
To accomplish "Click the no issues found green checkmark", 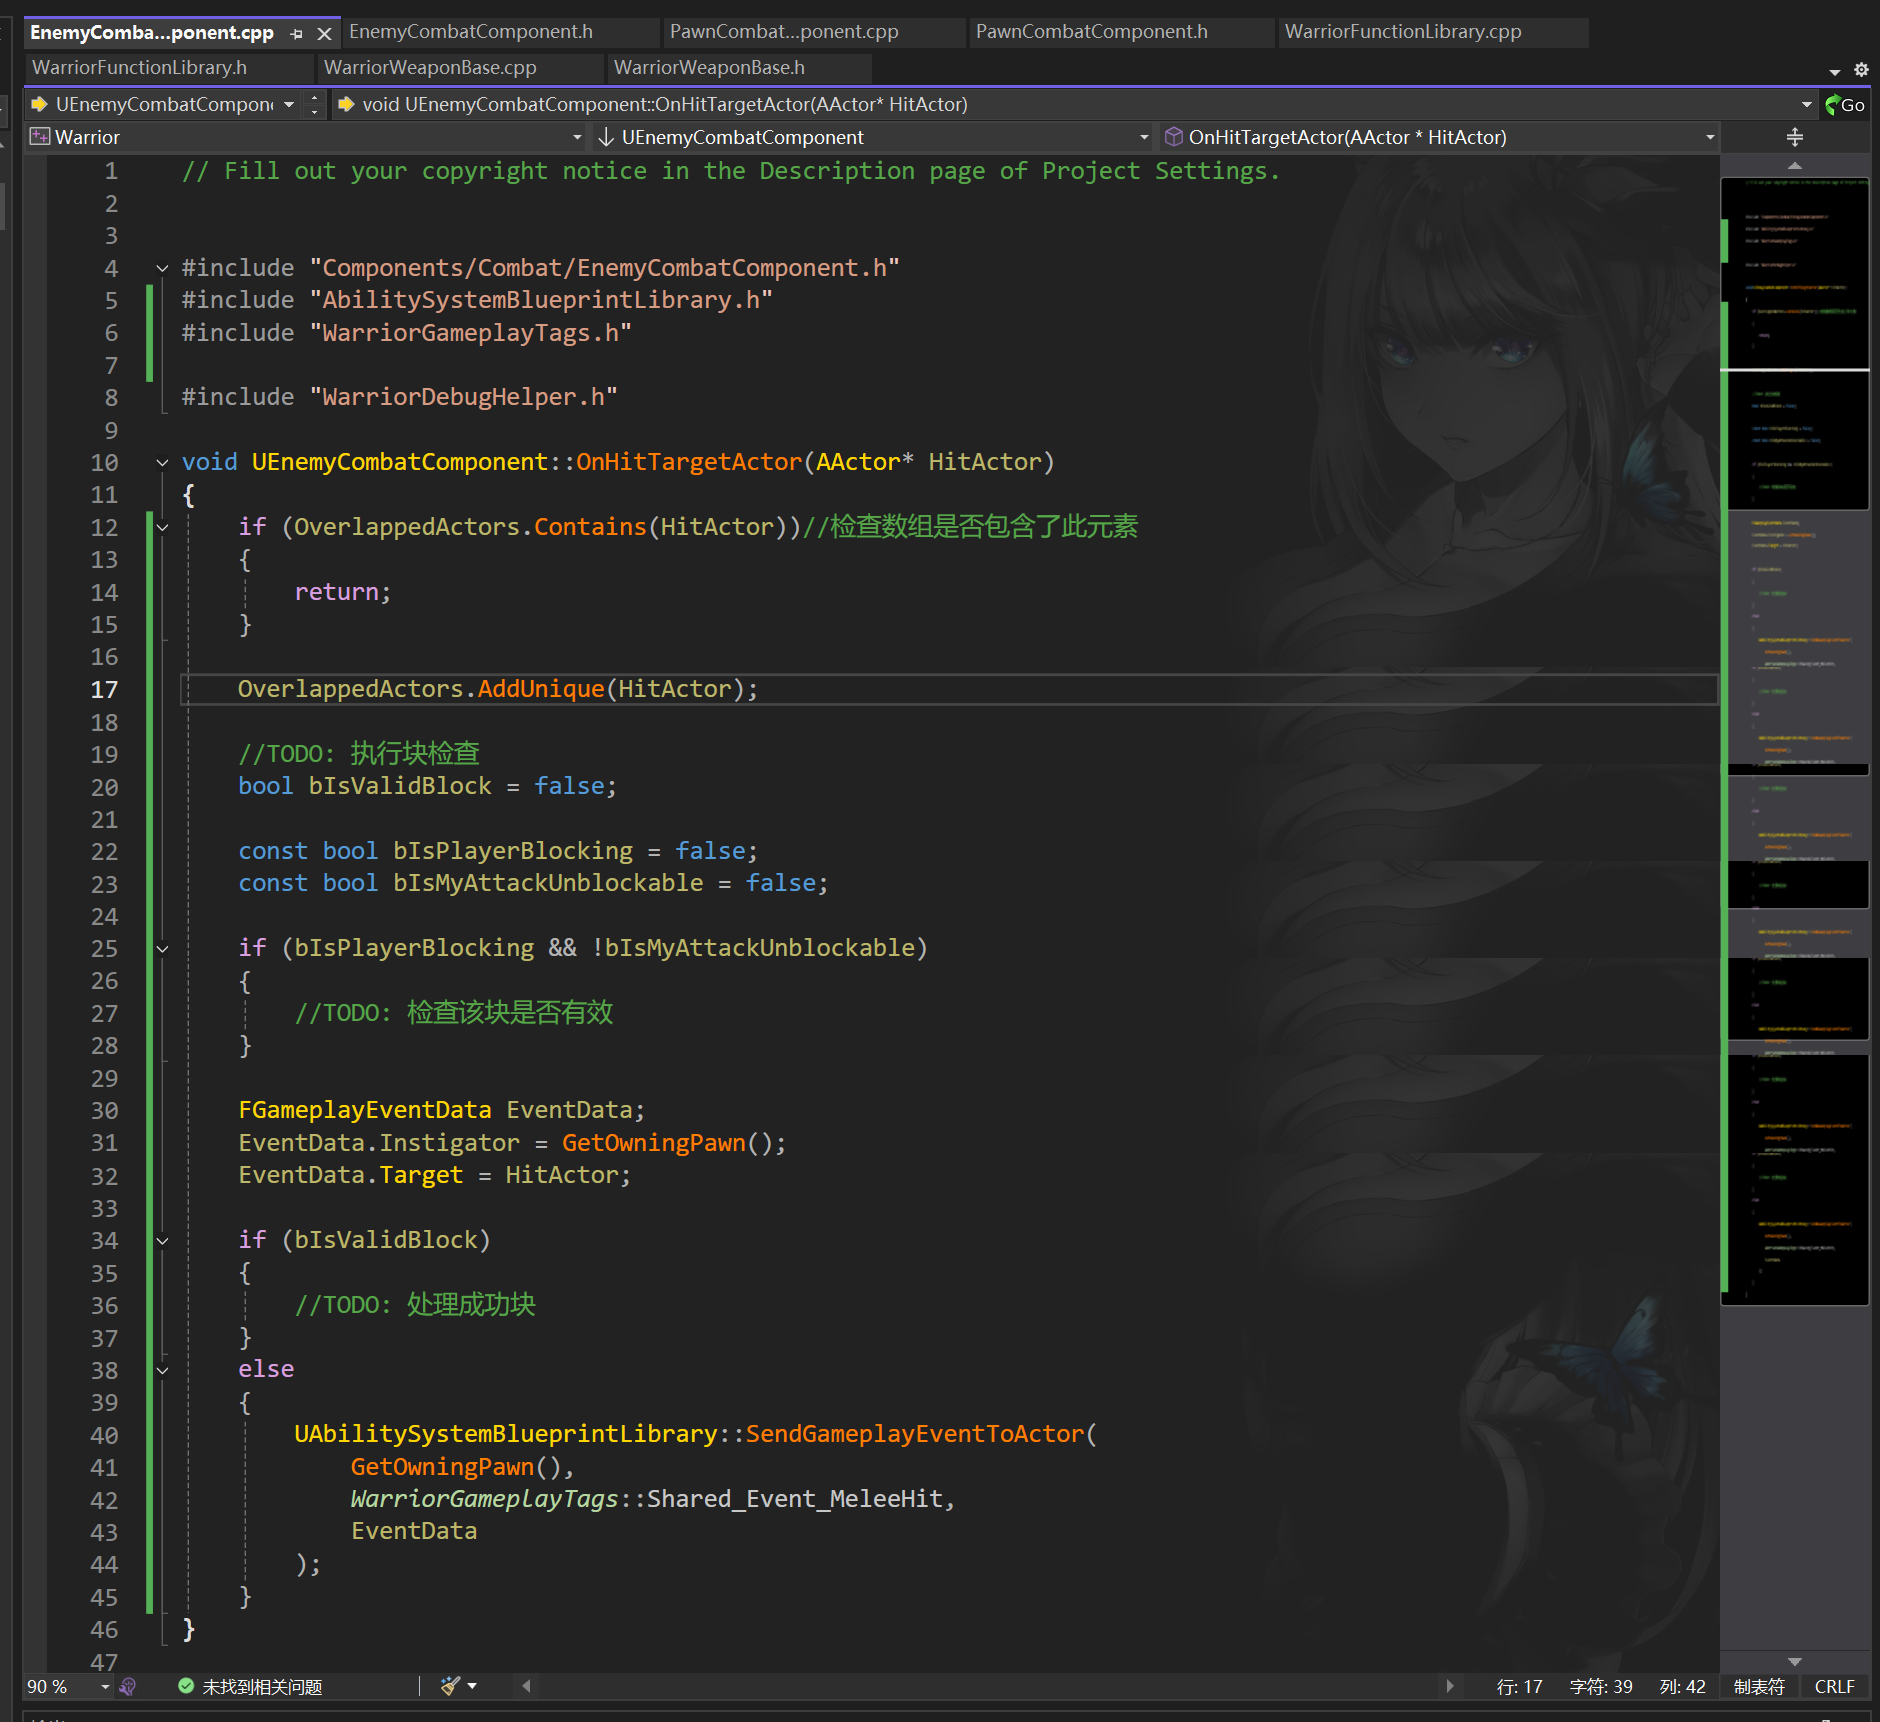I will [x=186, y=1686].
